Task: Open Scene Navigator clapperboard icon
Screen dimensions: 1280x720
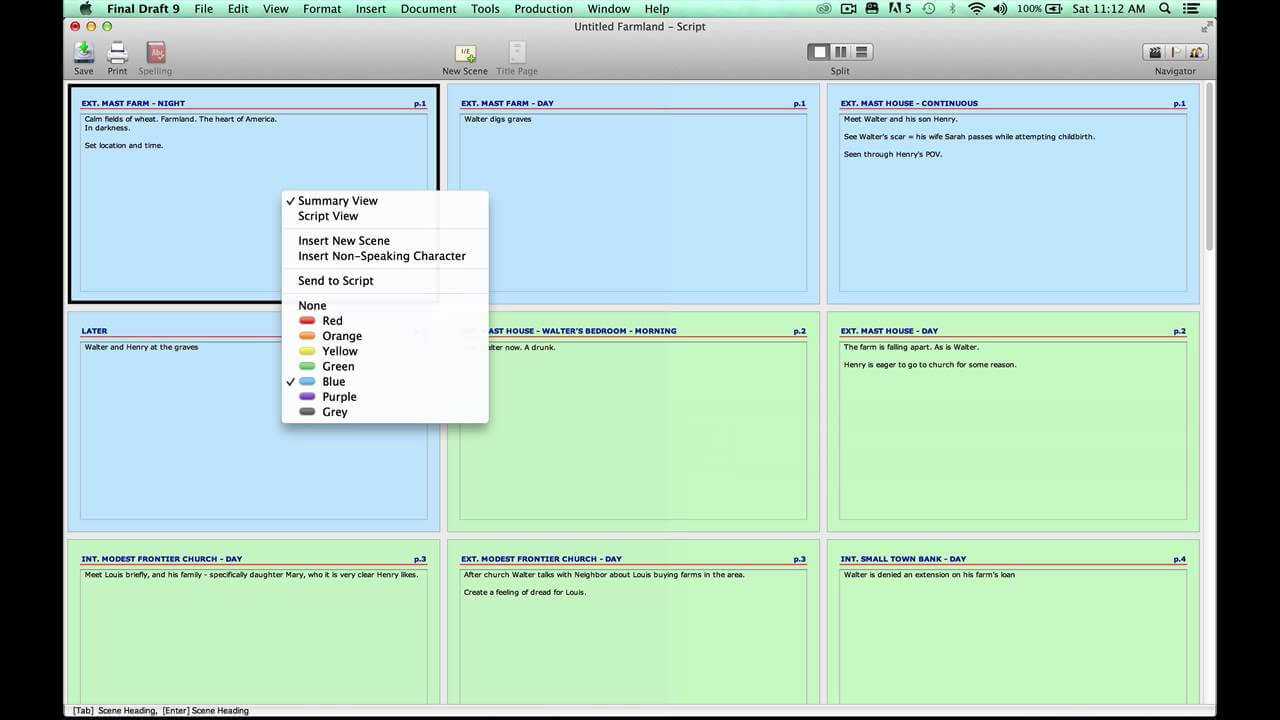Action: tap(1154, 52)
